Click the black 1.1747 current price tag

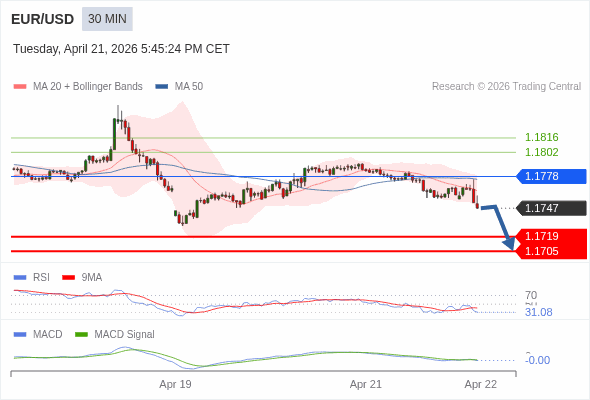551,208
